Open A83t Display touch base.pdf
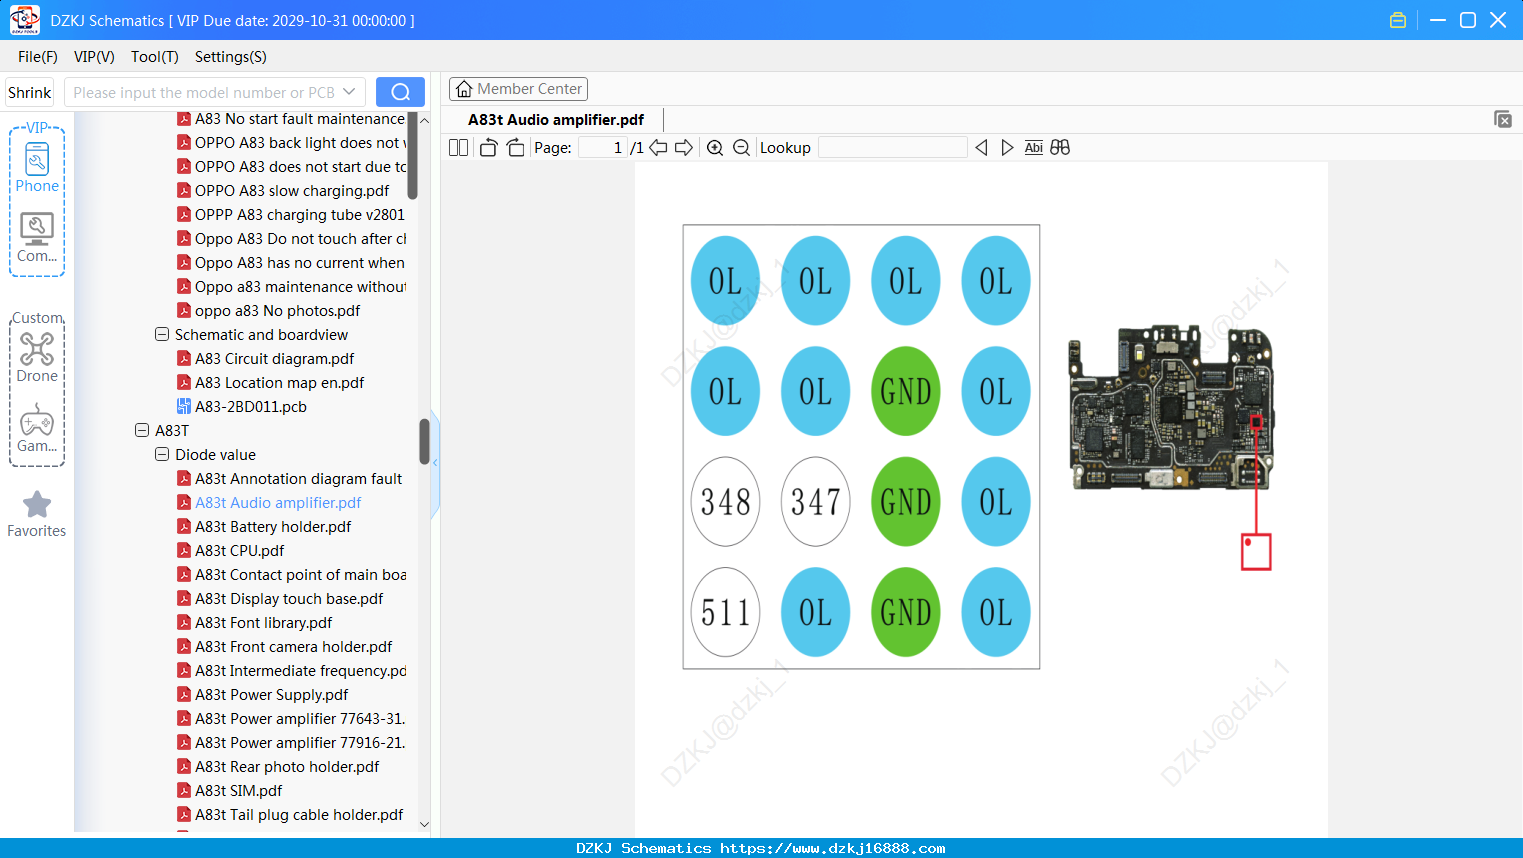Image resolution: width=1523 pixels, height=858 pixels. point(289,599)
